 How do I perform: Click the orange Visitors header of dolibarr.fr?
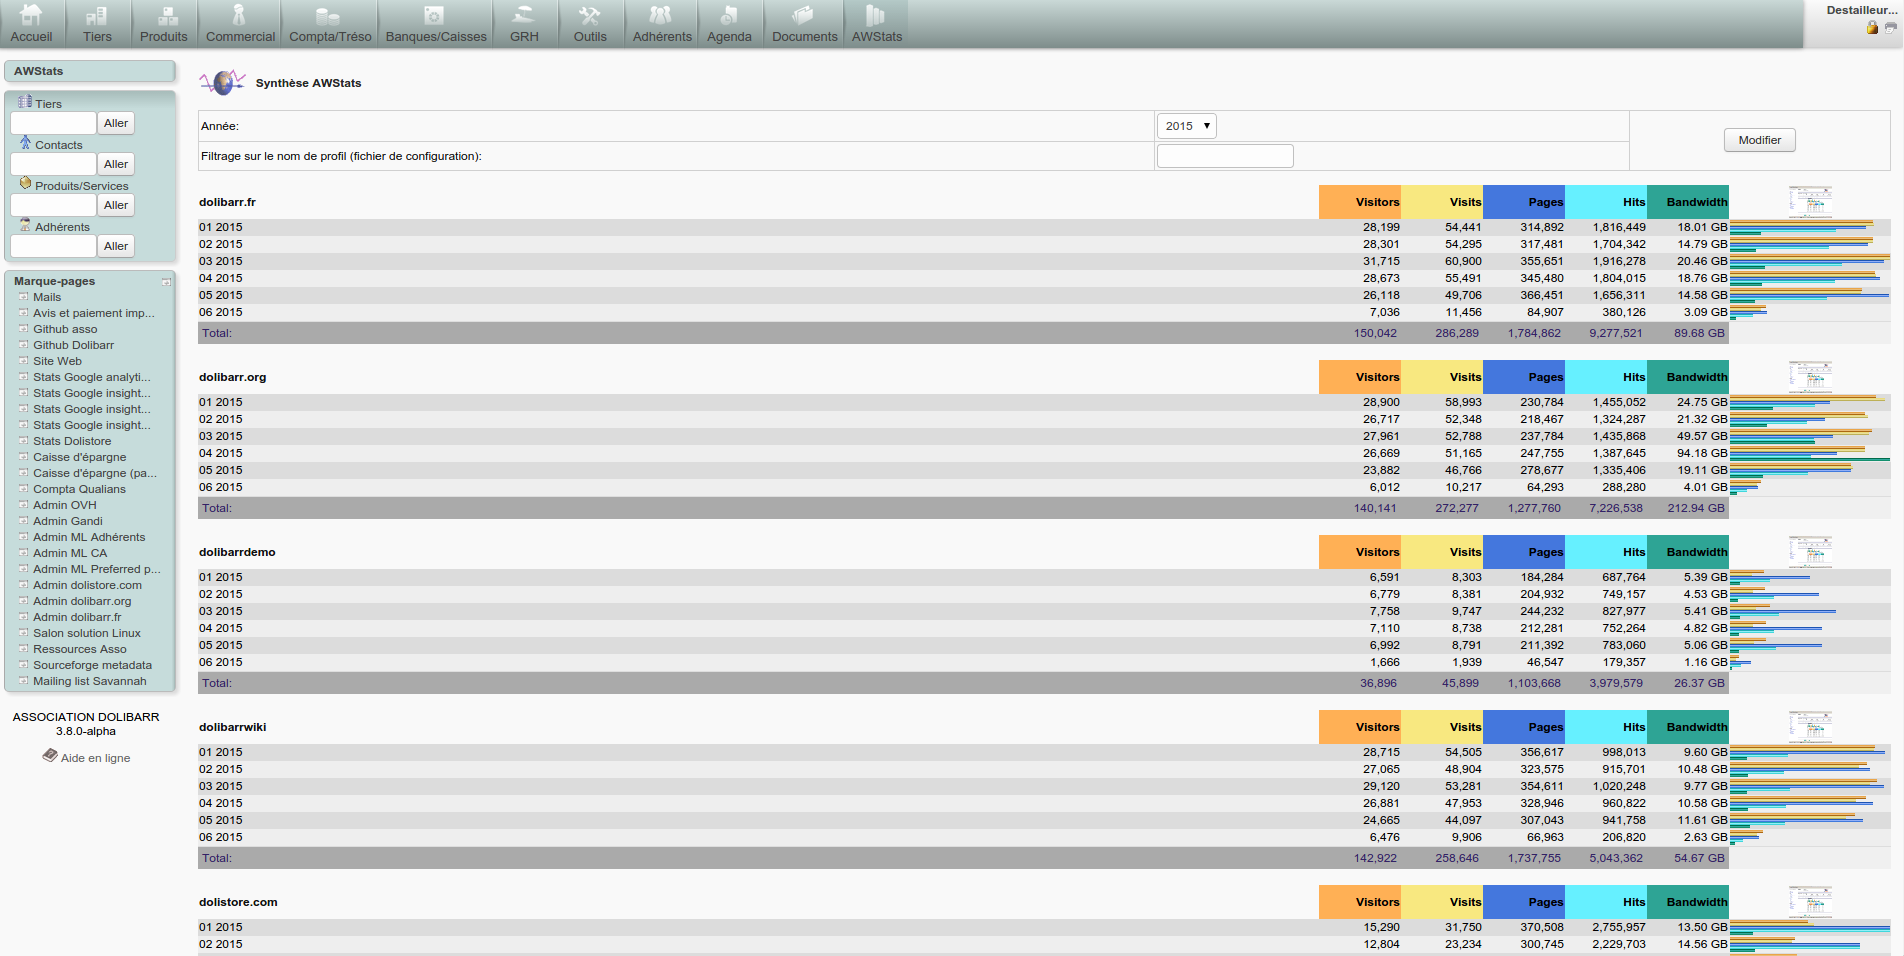pyautogui.click(x=1360, y=202)
